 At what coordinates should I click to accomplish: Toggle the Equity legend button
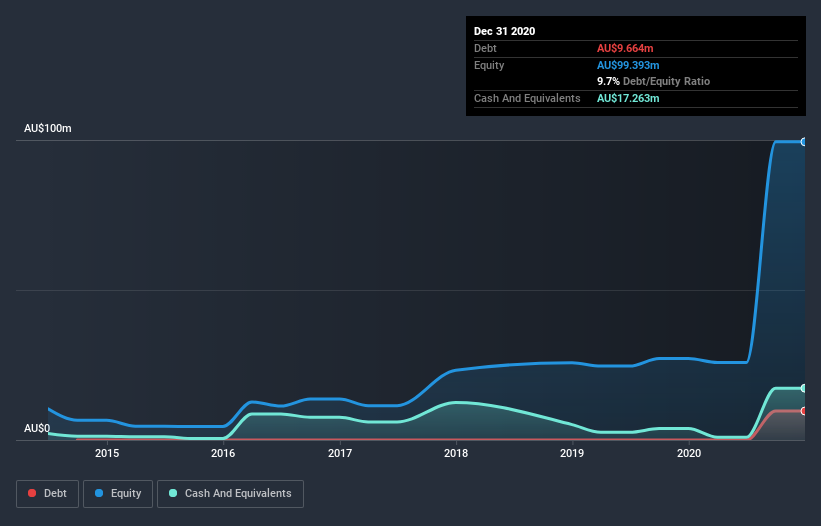click(x=118, y=494)
